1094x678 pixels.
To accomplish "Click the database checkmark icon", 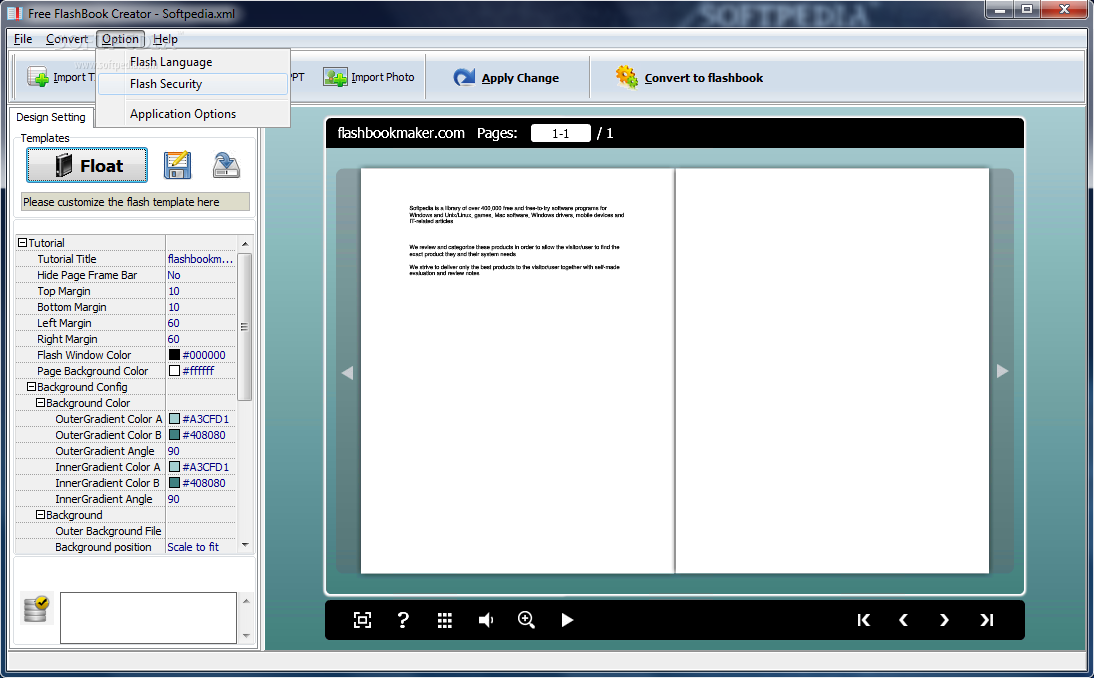I will click(36, 608).
